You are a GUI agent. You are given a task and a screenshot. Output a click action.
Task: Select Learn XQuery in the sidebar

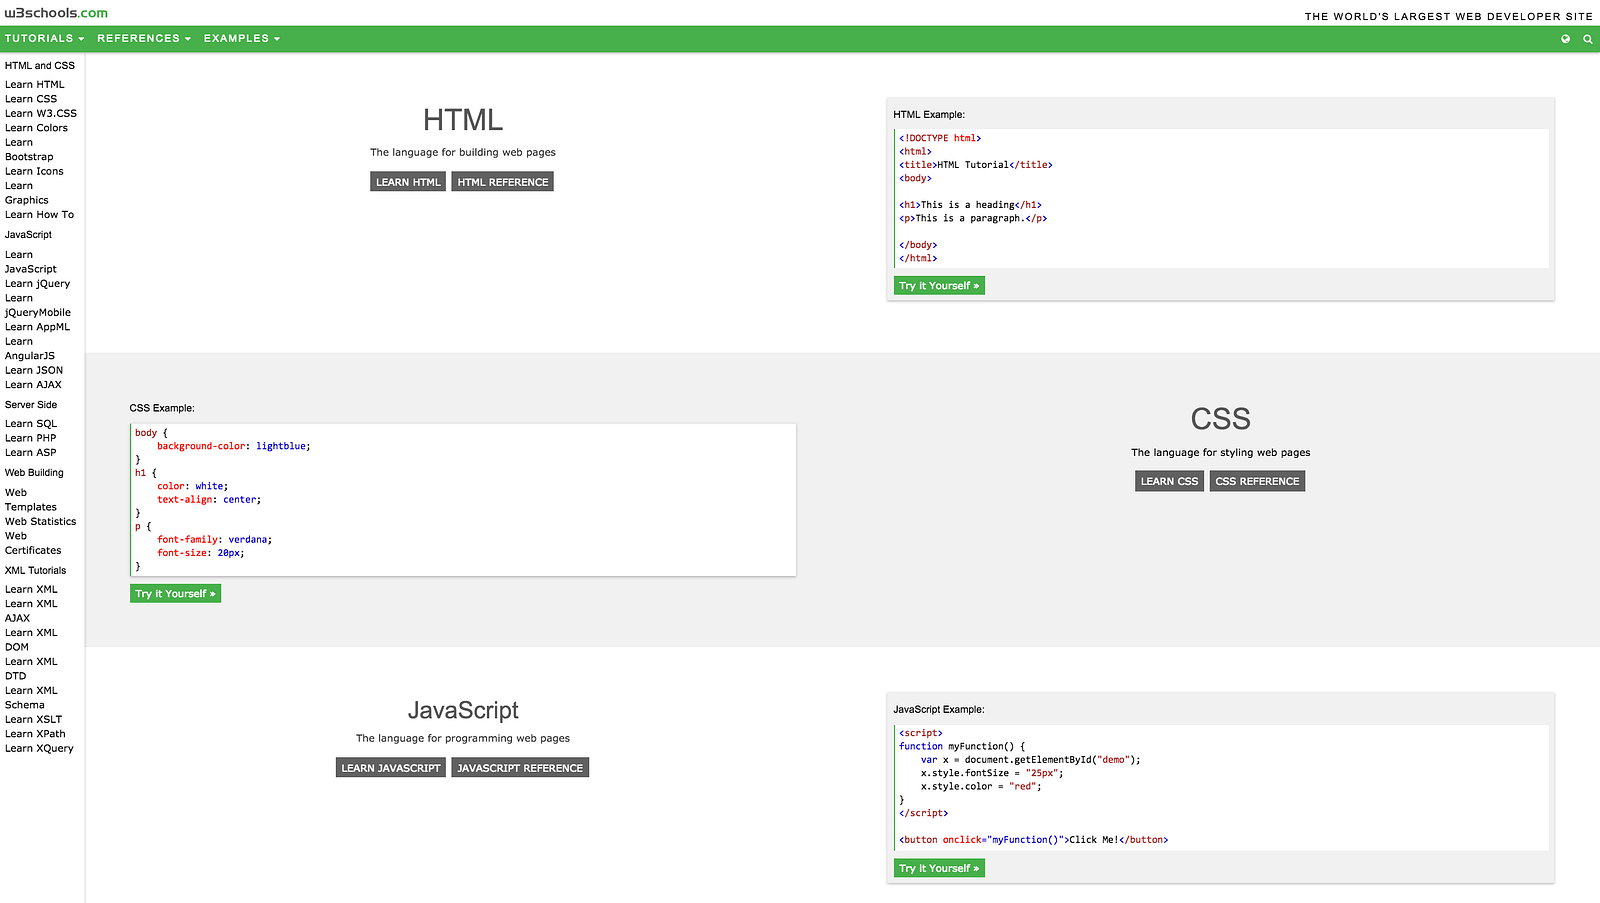39,749
